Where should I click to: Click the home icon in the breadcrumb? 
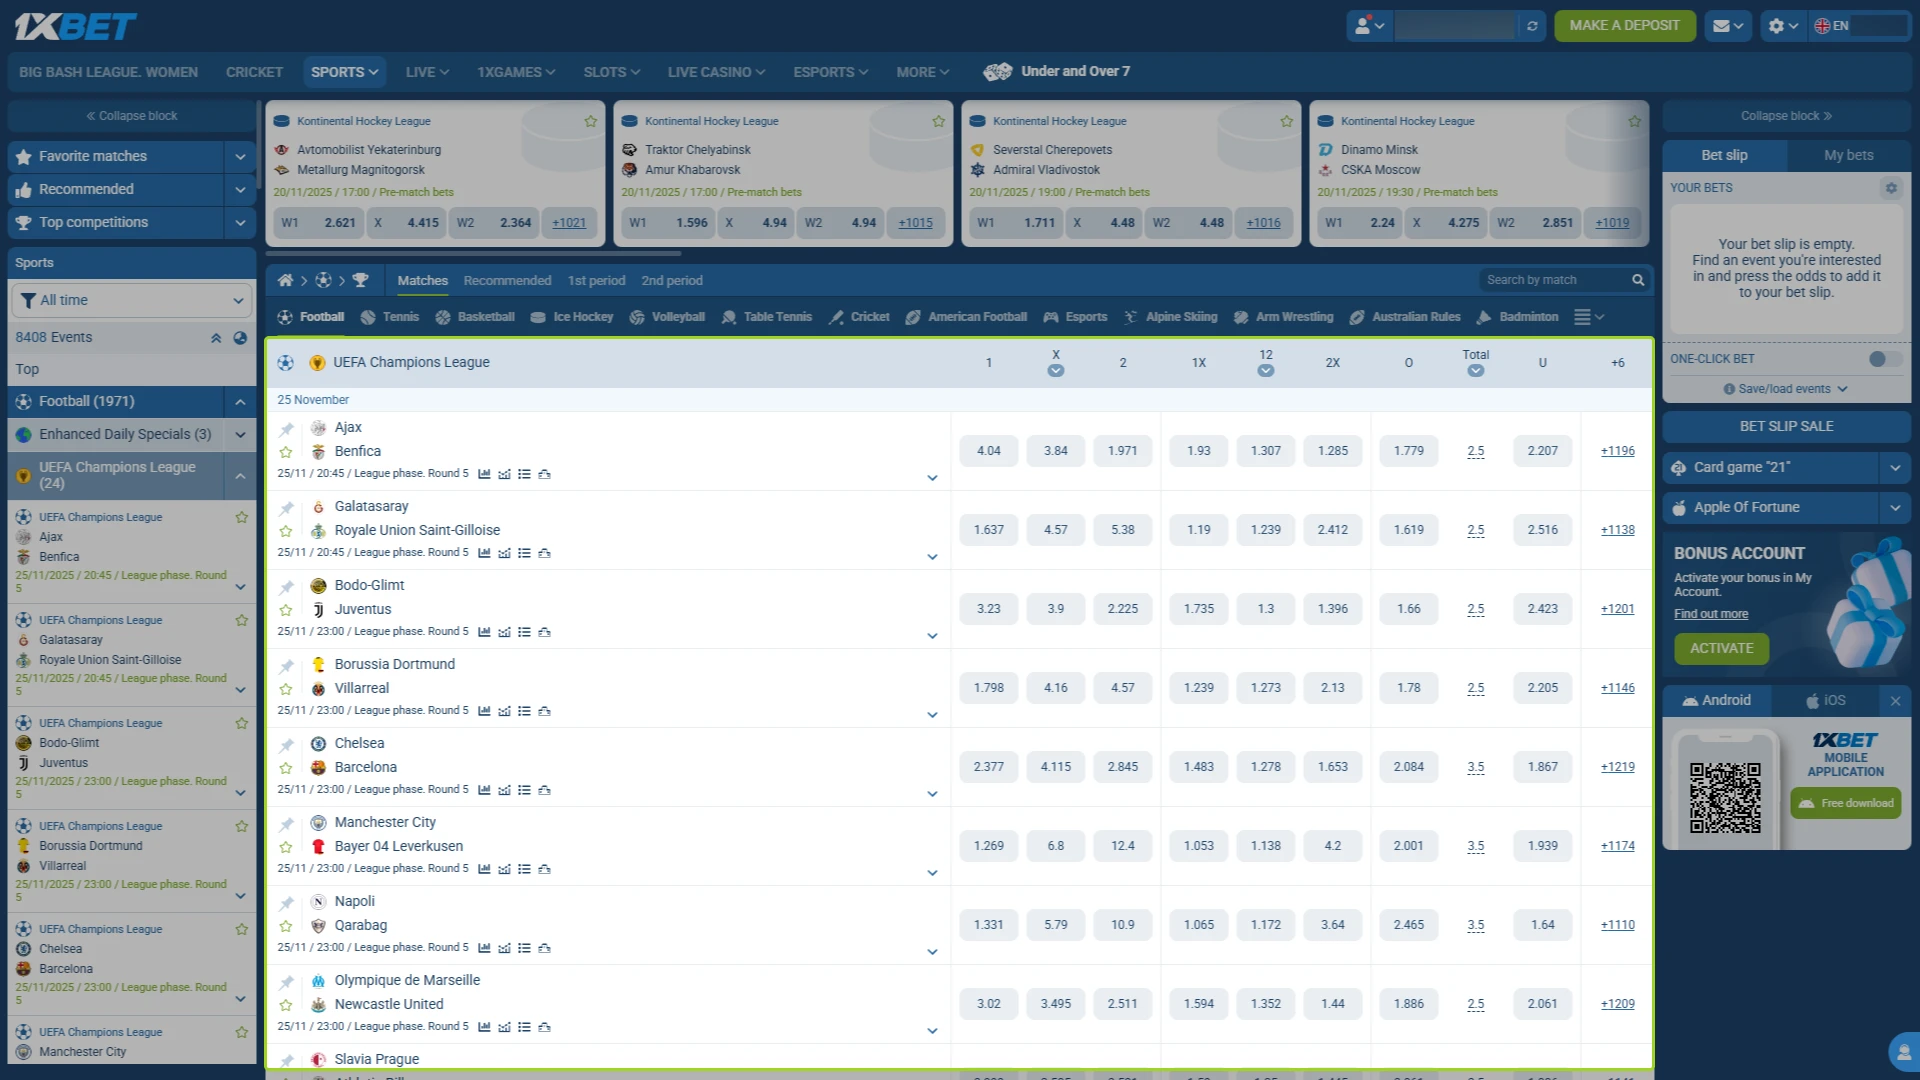coord(285,281)
